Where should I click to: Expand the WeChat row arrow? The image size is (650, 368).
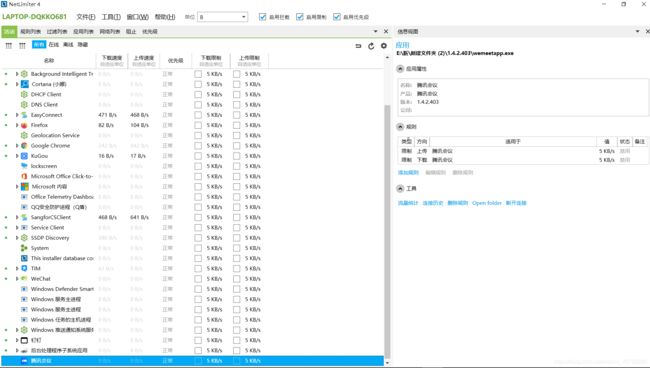pyautogui.click(x=17, y=278)
